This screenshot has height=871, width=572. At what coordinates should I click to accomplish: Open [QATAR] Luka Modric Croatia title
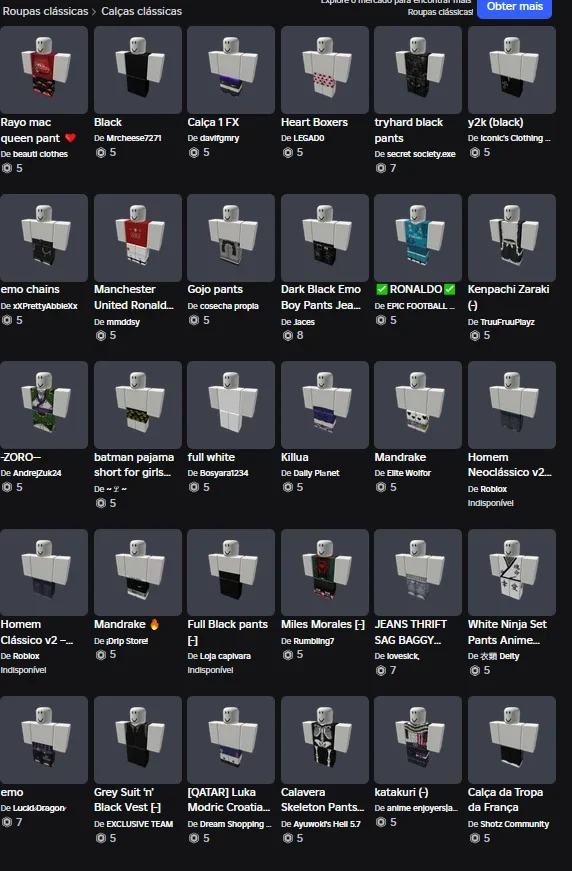(x=228, y=800)
